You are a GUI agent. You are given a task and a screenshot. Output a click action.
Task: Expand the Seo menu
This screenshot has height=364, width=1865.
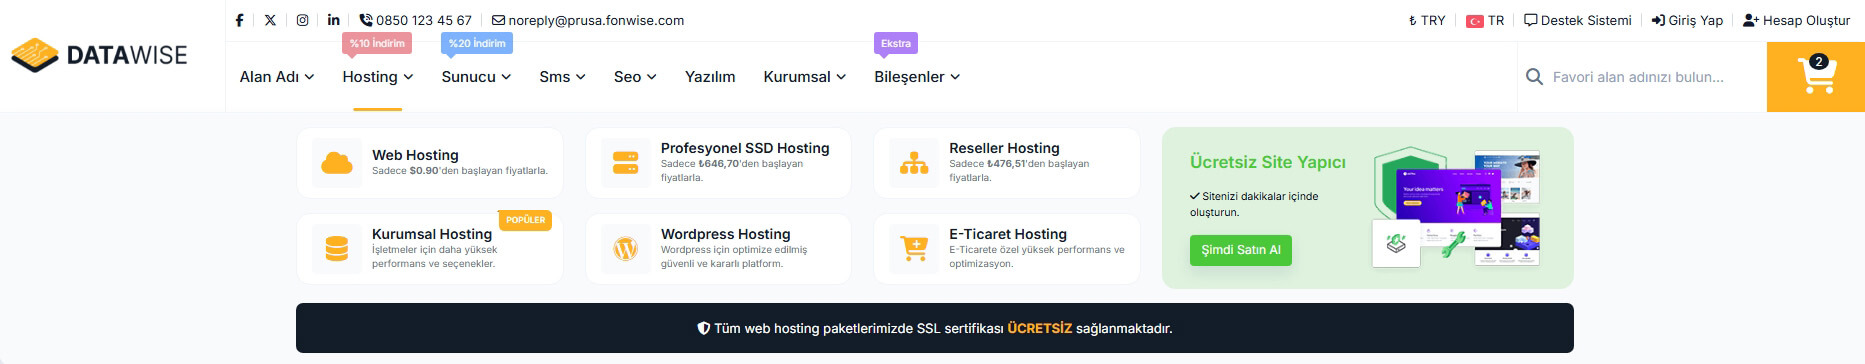click(635, 77)
